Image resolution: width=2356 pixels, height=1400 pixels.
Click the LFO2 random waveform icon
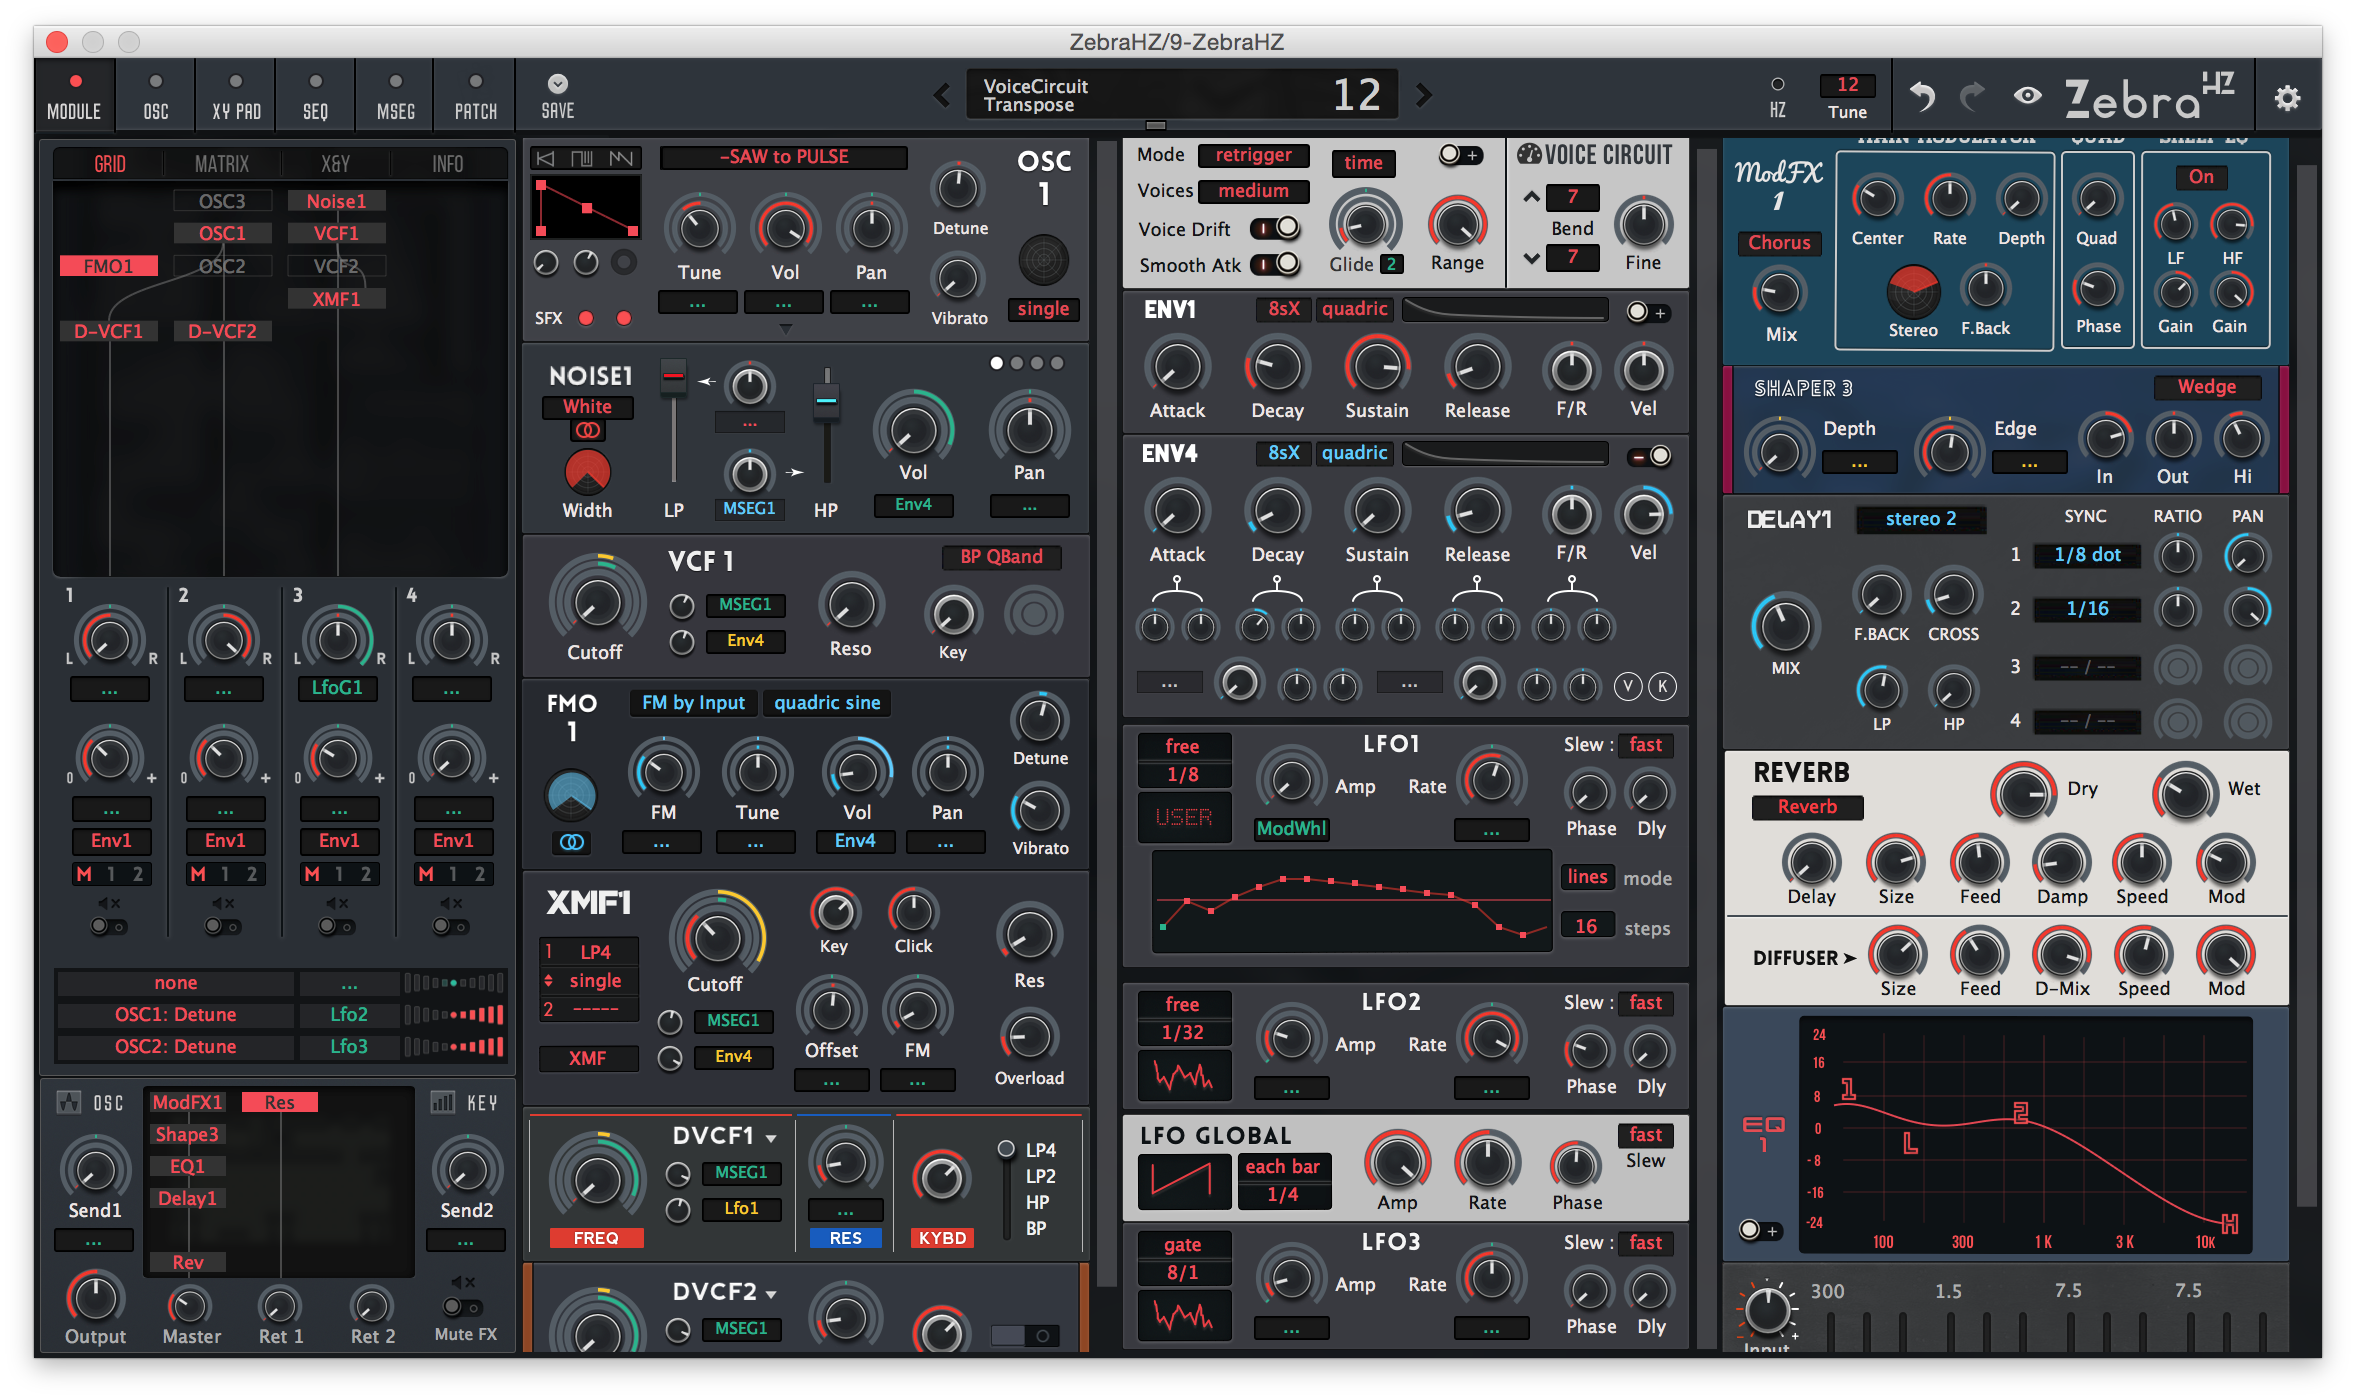point(1183,1075)
